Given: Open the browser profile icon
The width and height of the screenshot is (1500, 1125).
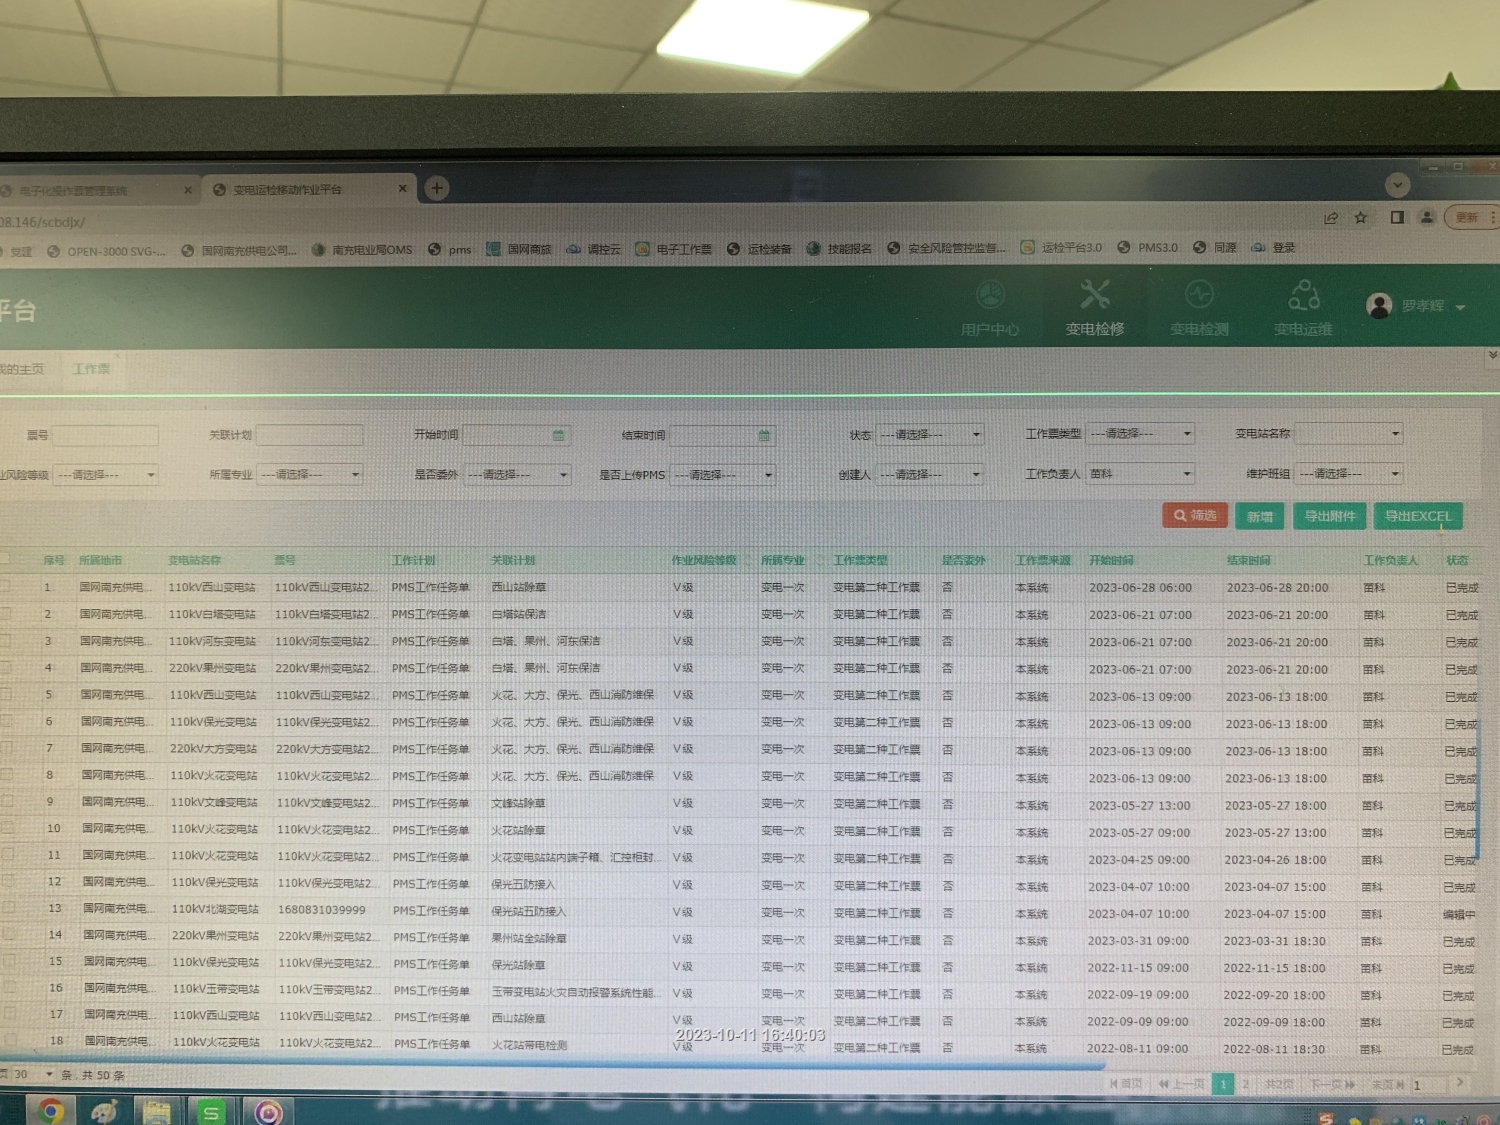Looking at the screenshot, I should click(1427, 217).
